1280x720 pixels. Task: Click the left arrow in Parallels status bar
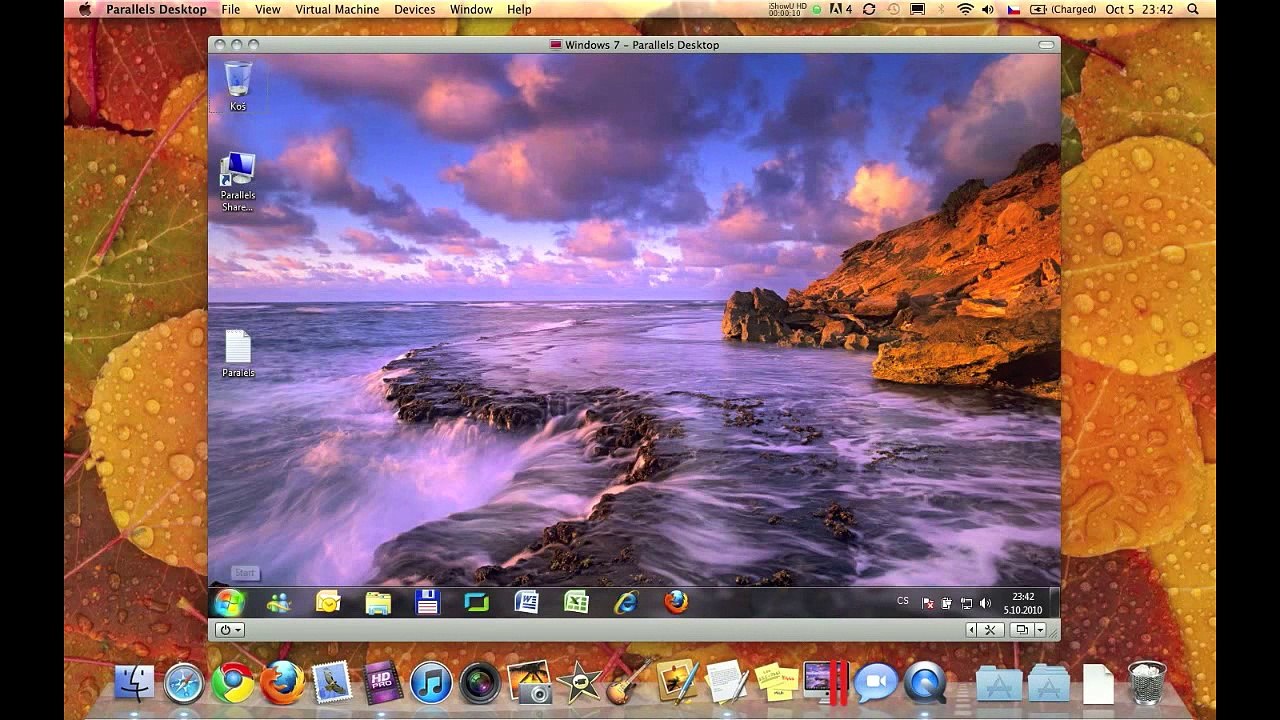click(971, 630)
